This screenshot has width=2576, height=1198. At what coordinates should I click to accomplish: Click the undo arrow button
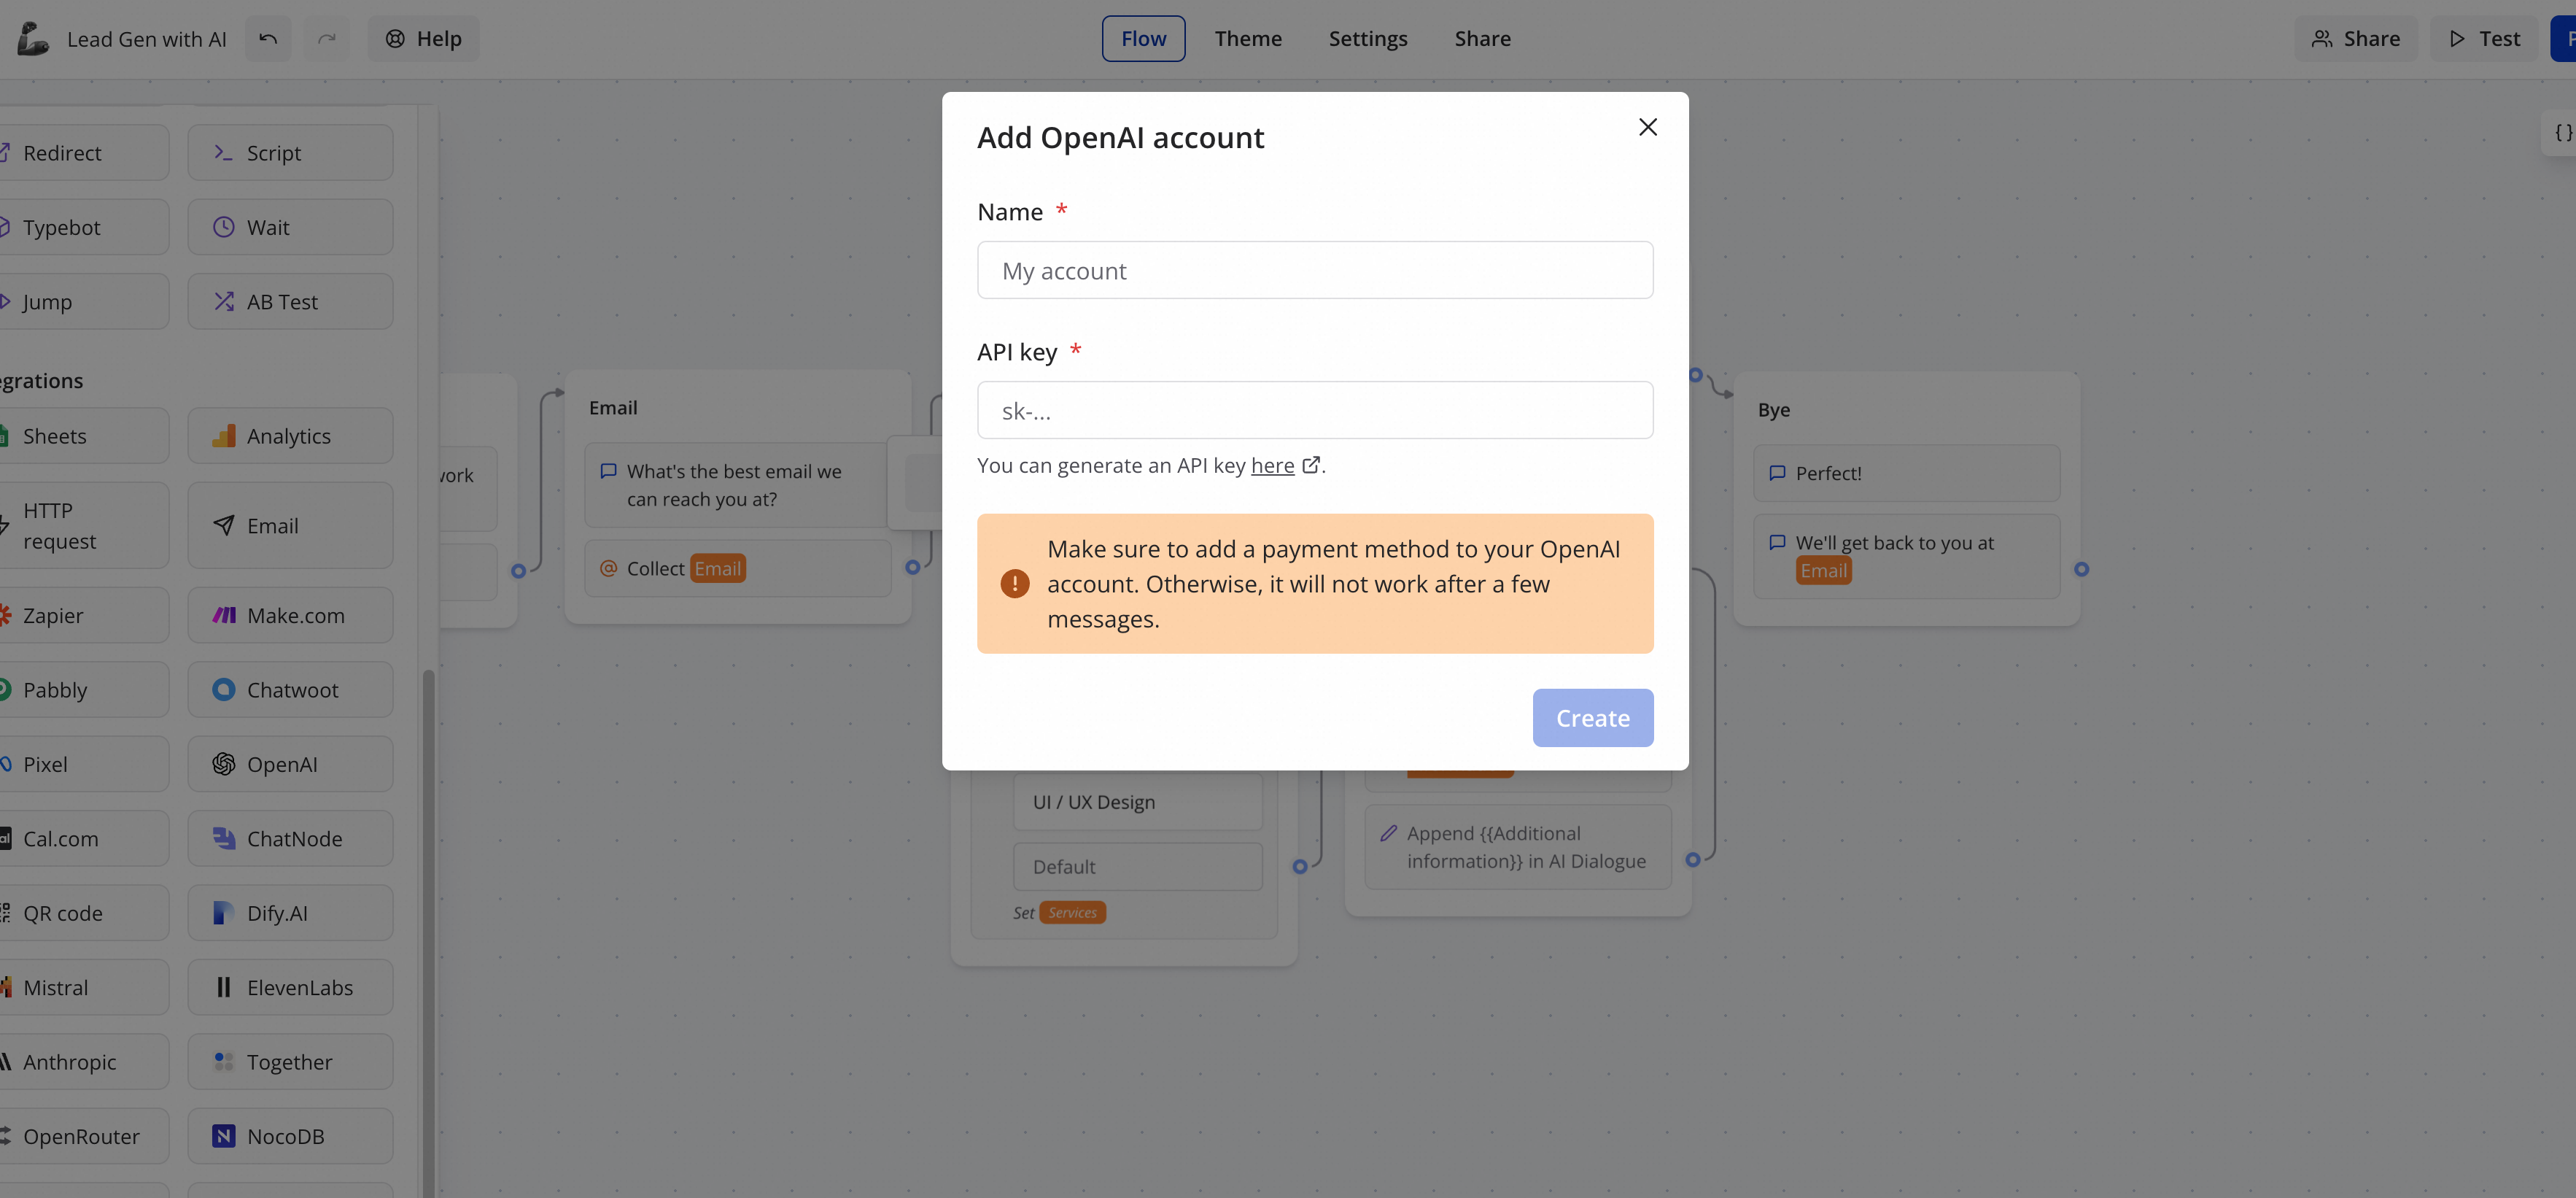[268, 39]
